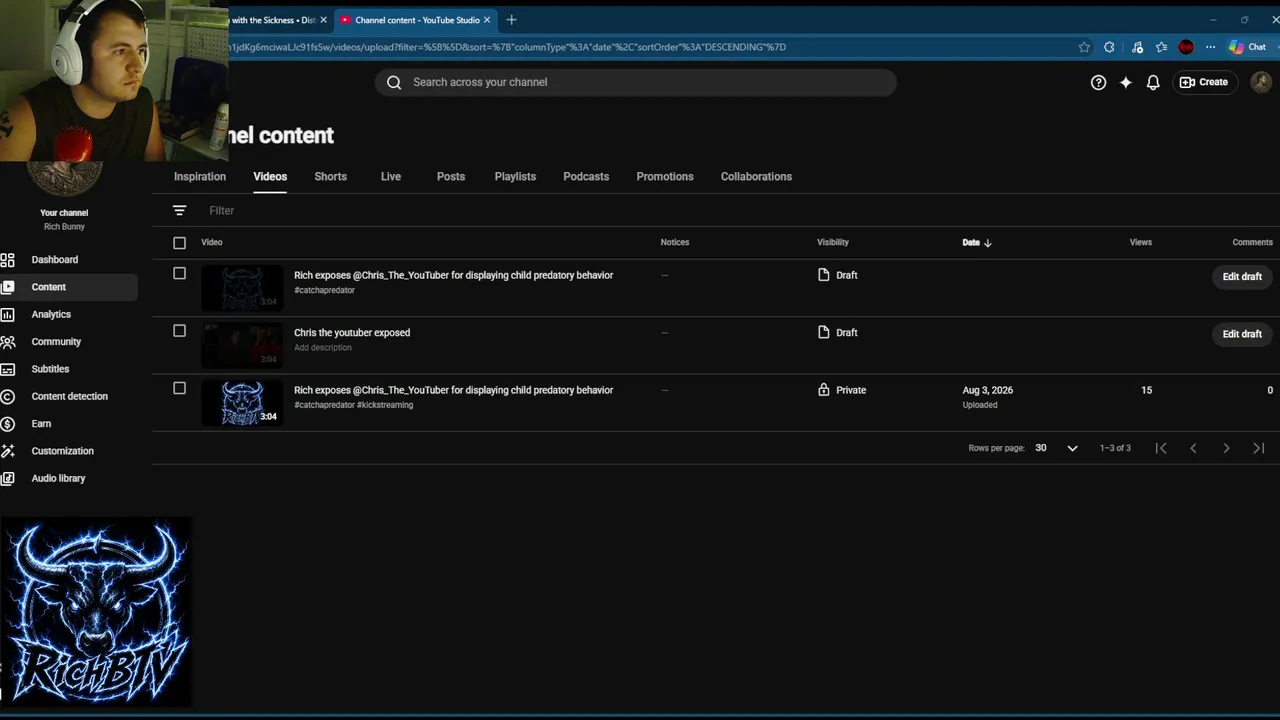Open the Copilot Chat button
The height and width of the screenshot is (720, 1280).
(x=1248, y=47)
